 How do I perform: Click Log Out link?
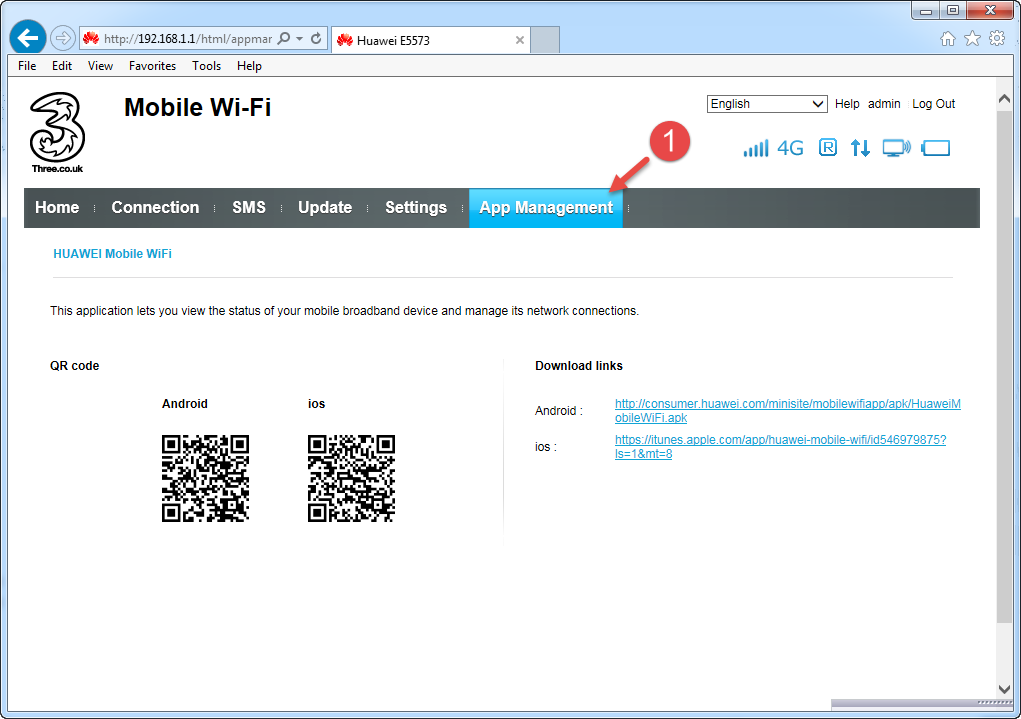coord(933,104)
